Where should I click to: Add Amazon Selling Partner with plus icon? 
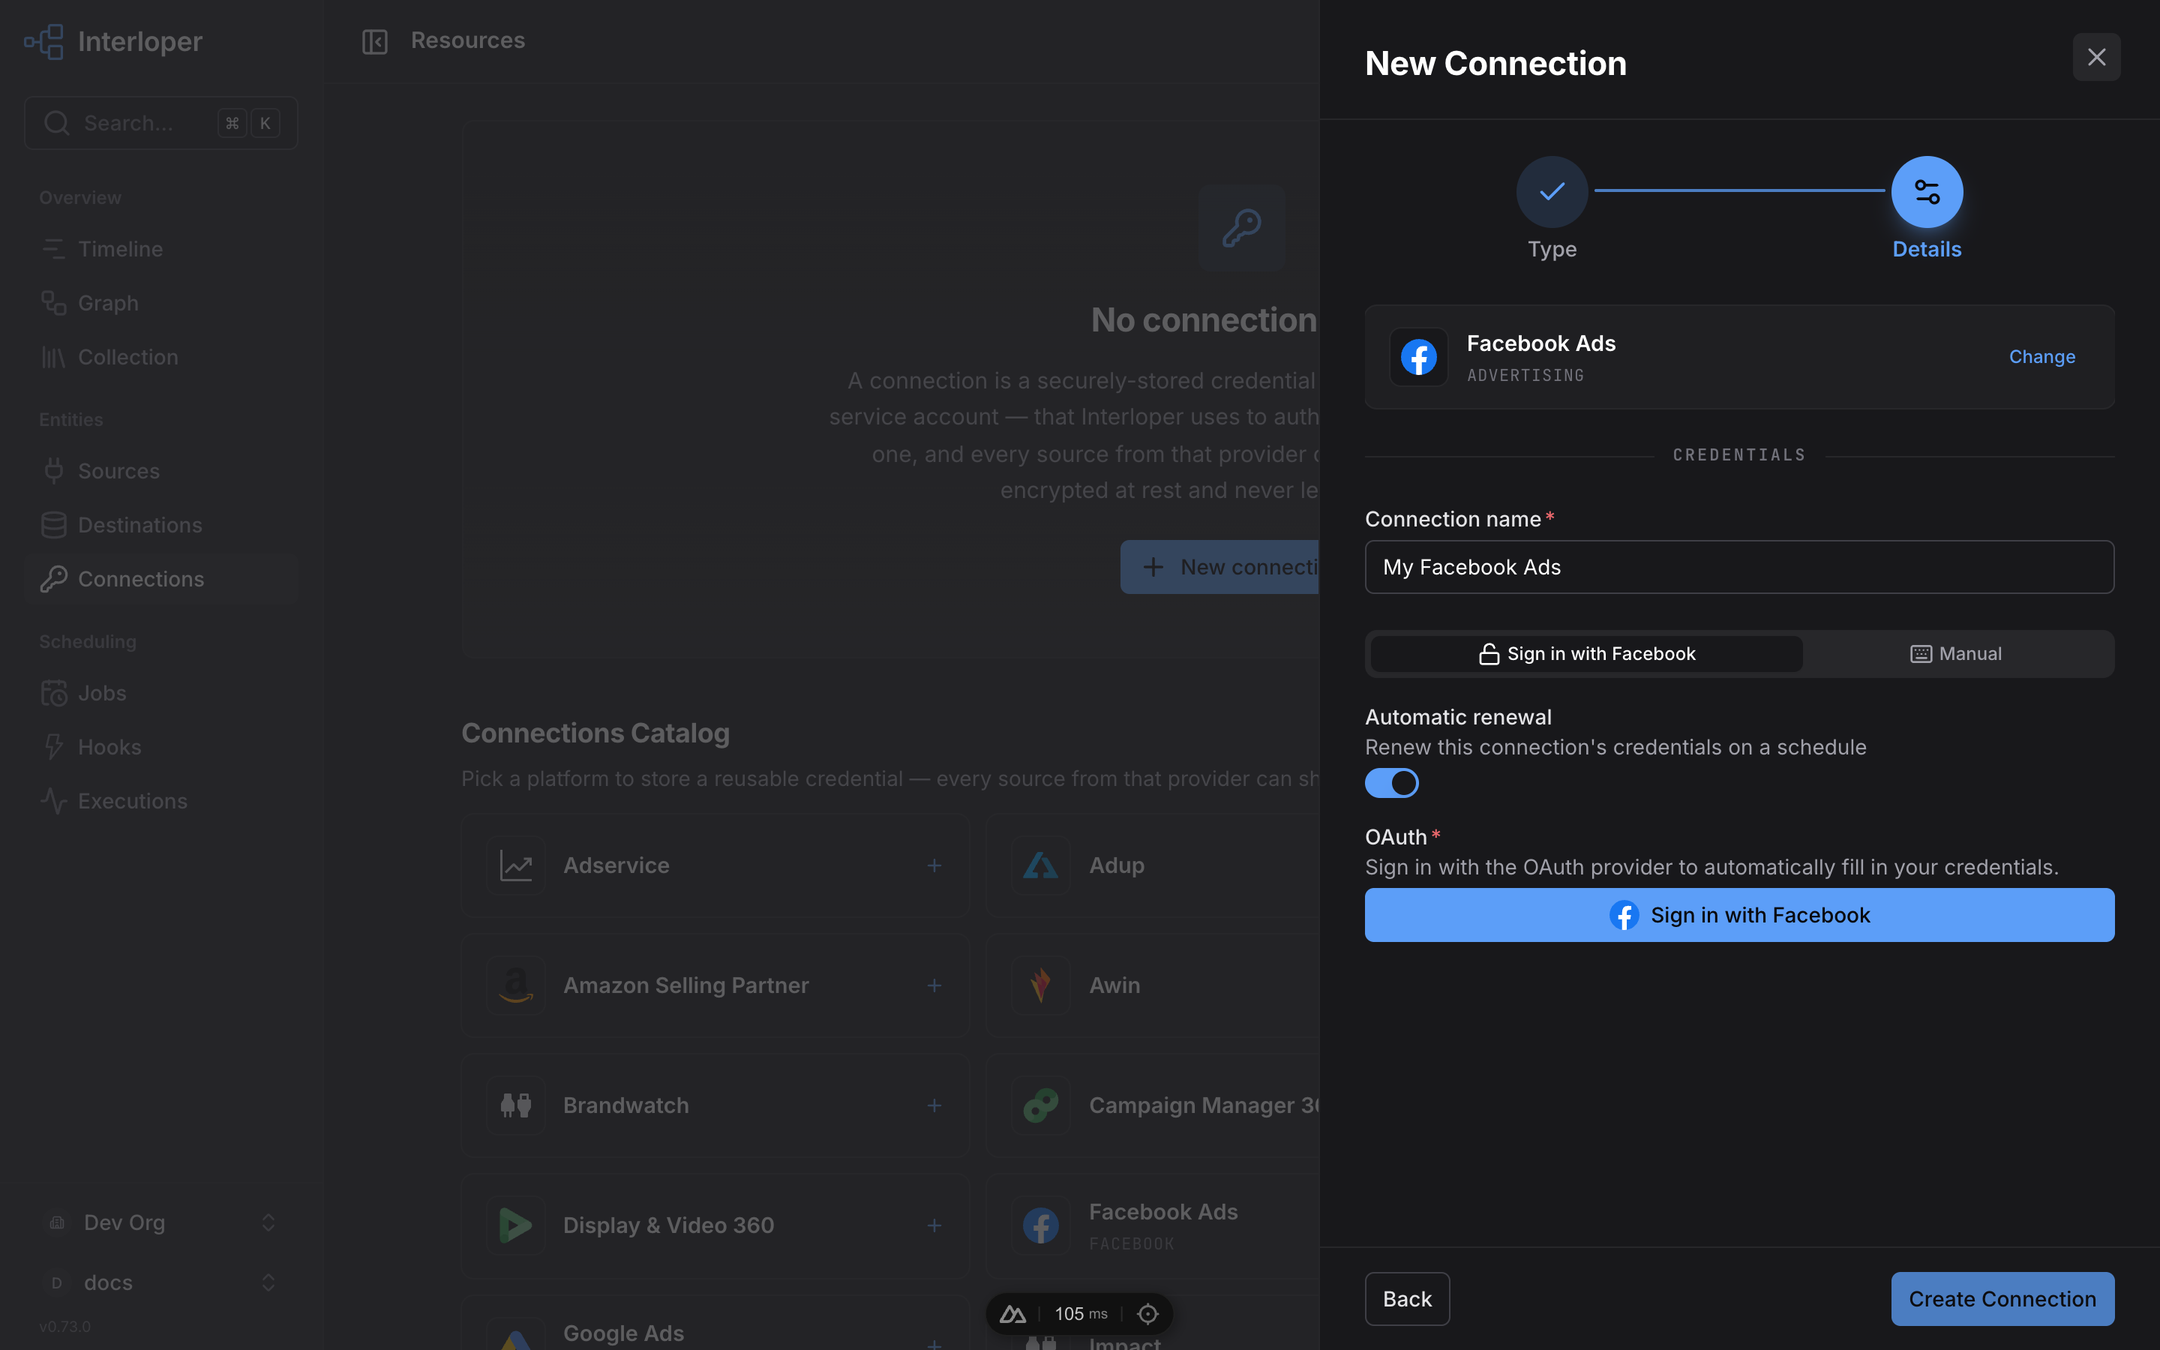tap(934, 986)
